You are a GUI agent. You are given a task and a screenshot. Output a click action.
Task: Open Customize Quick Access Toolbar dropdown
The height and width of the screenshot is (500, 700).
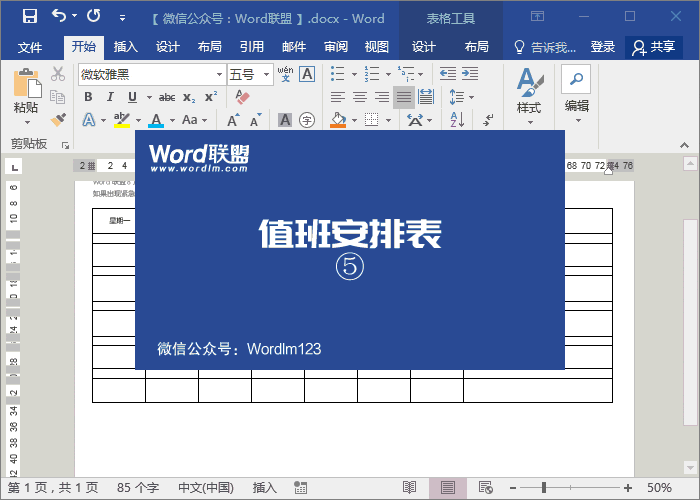pos(122,18)
